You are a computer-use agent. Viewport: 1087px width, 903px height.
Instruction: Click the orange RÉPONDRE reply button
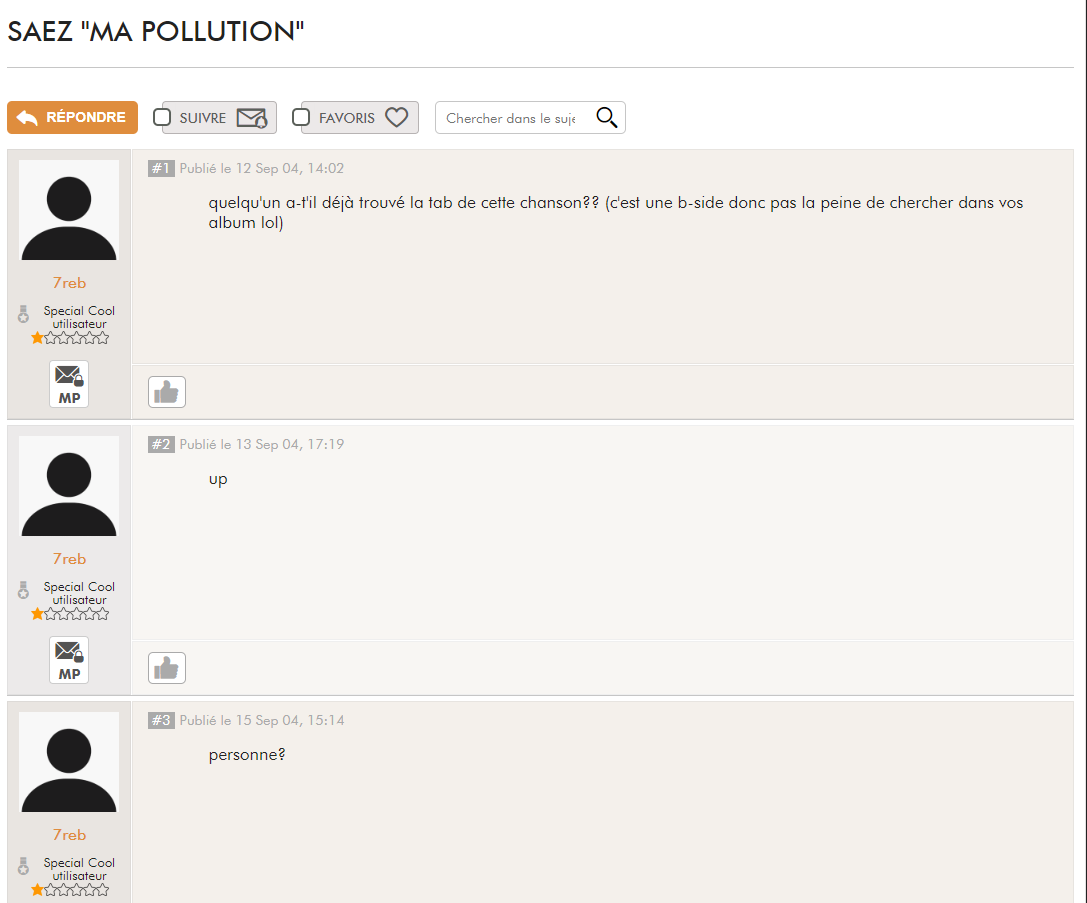[x=72, y=117]
